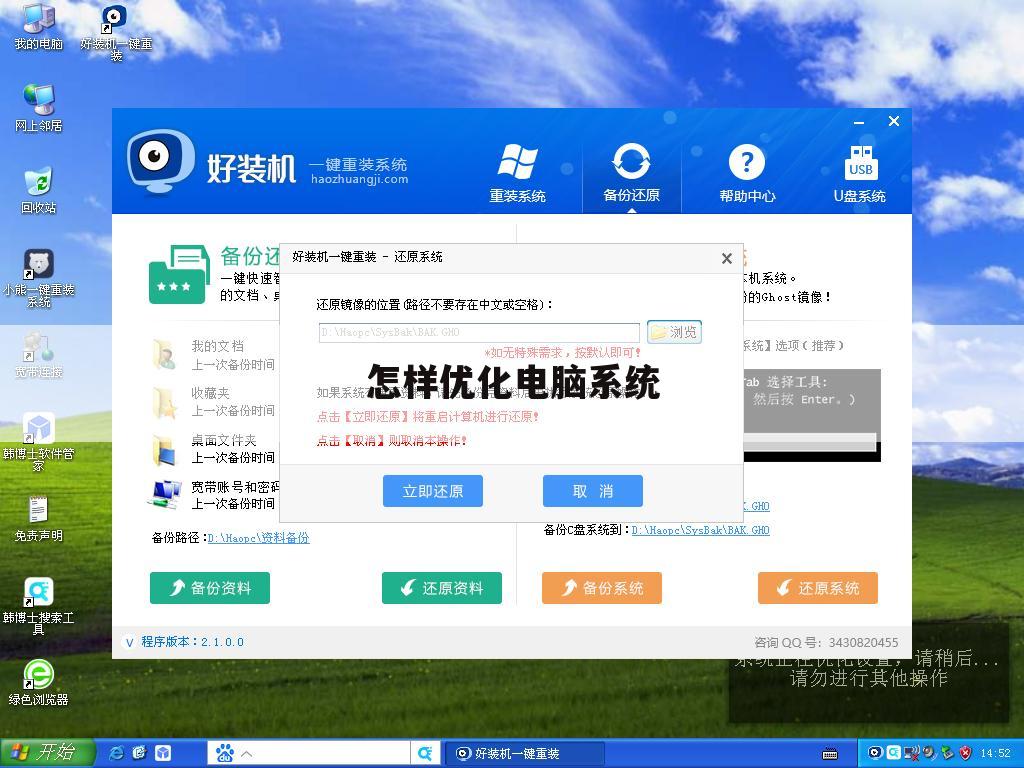Click 桌面文件夹 icon in list
Viewport: 1024px width, 768px height.
tap(164, 449)
